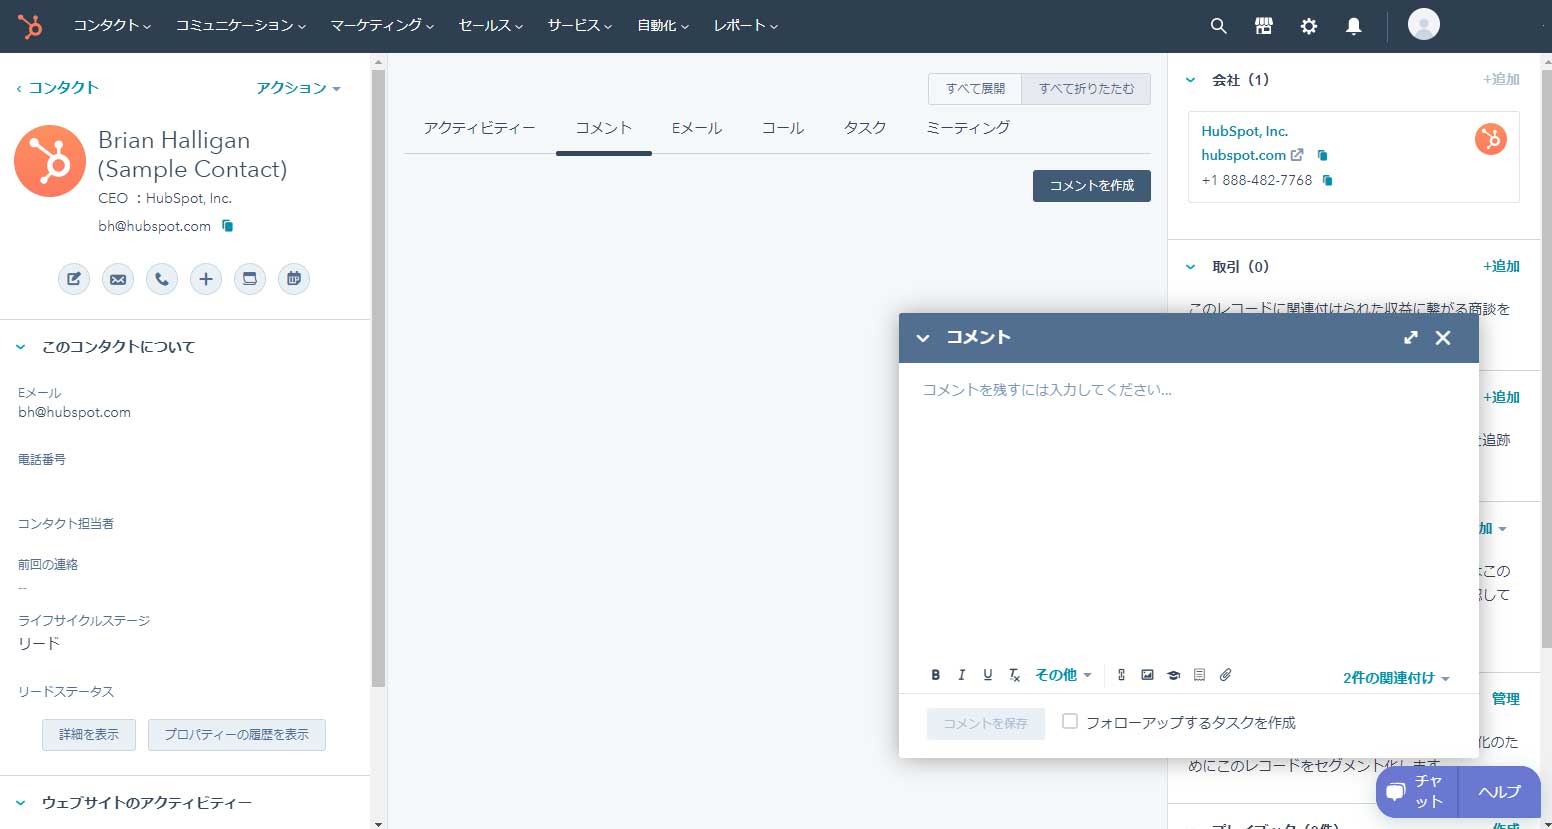Insert a link in the comment
1552x829 pixels.
click(x=1122, y=675)
